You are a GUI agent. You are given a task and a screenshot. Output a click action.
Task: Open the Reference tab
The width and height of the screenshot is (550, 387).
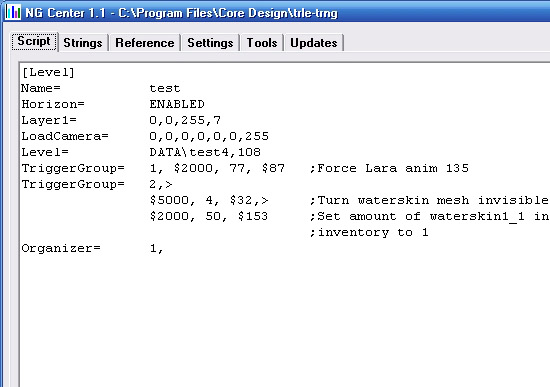click(145, 43)
